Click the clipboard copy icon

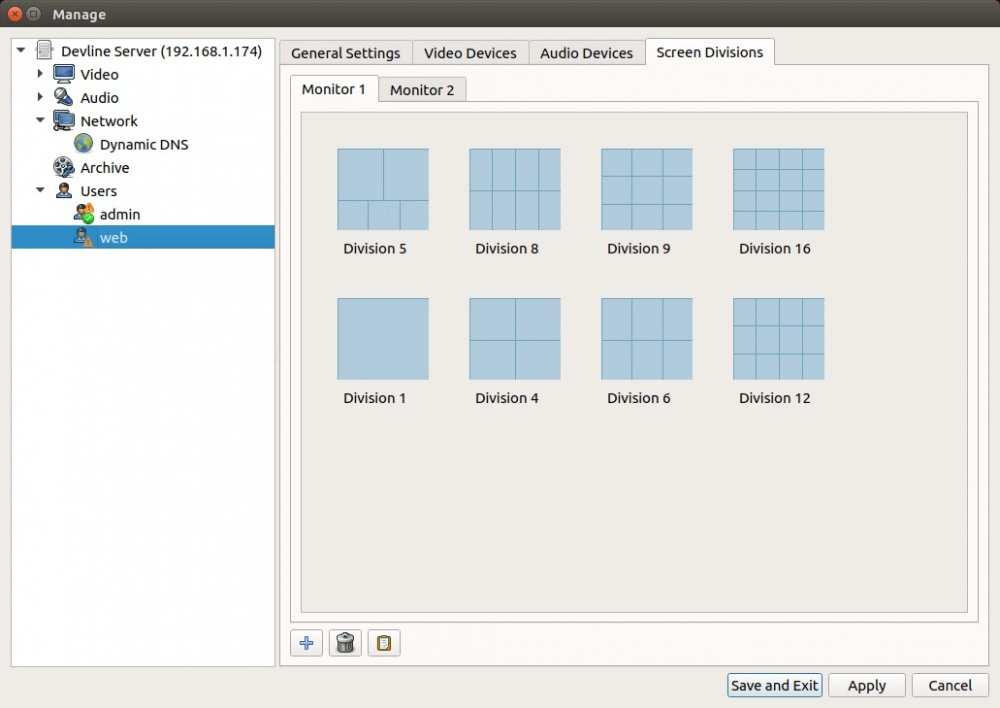(x=384, y=643)
